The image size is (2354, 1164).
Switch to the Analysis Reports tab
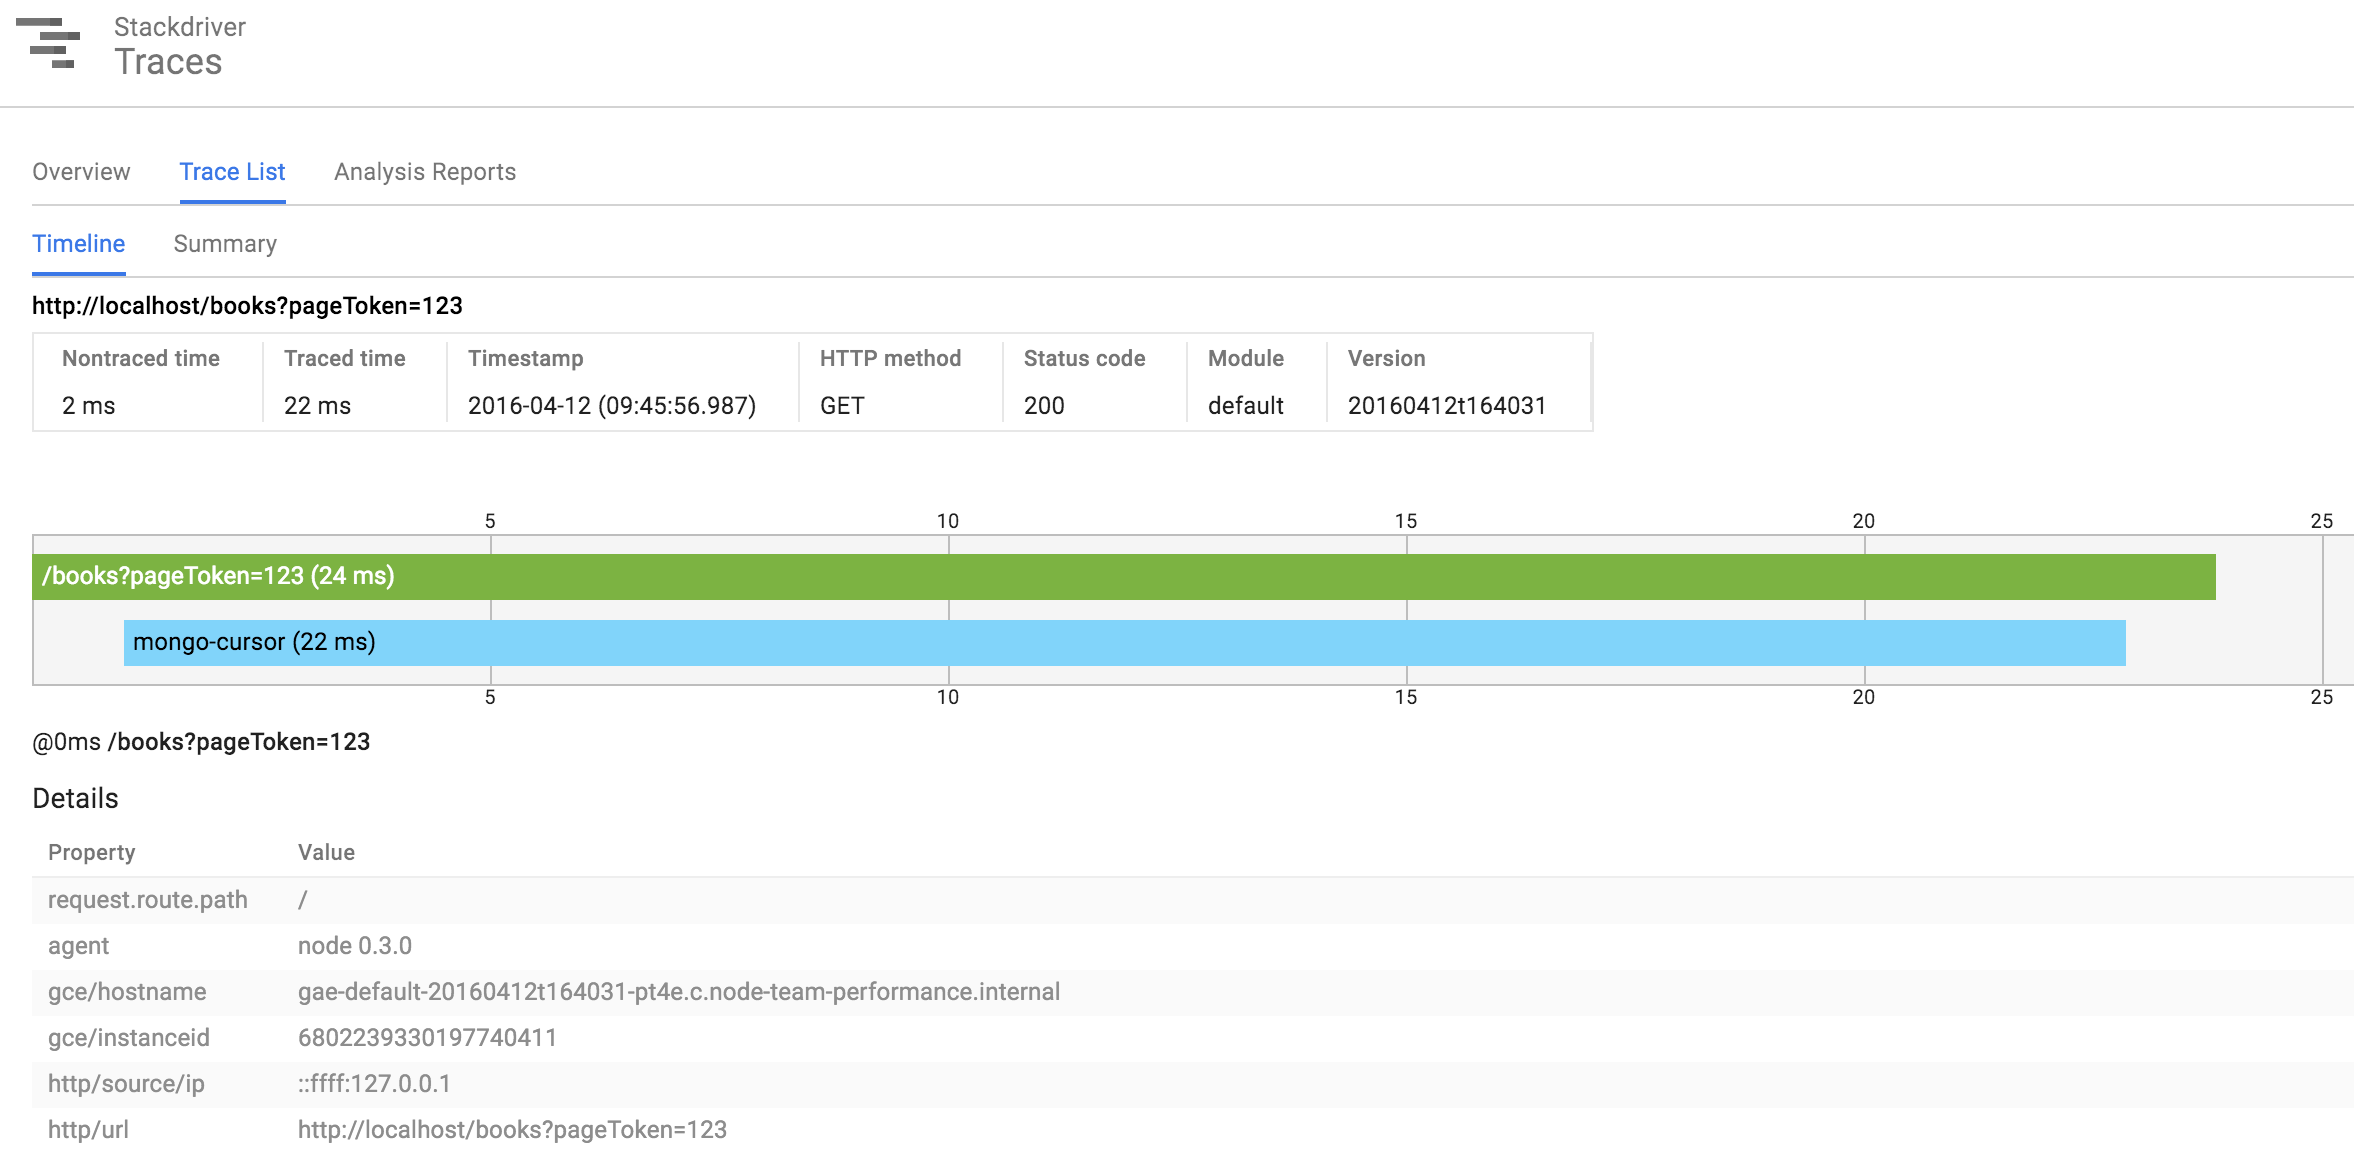click(425, 172)
